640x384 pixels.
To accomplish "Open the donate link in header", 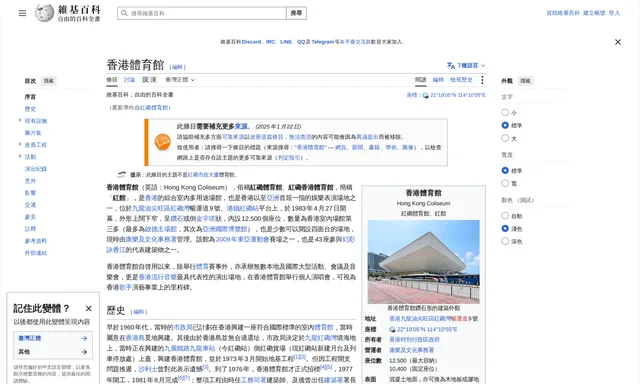I will pyautogui.click(x=563, y=13).
